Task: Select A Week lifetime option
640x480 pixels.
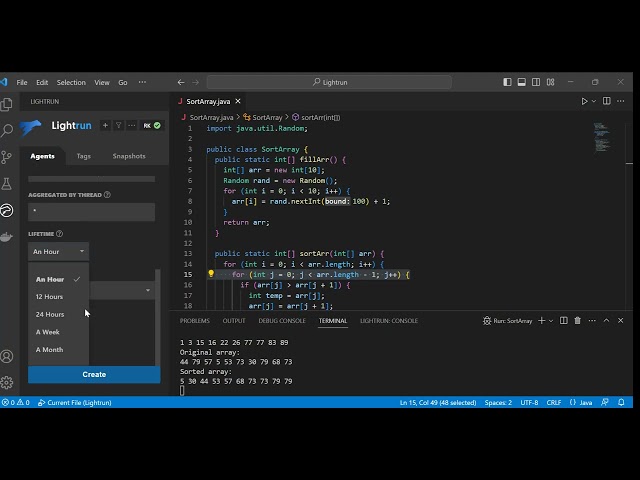Action: [x=58, y=332]
